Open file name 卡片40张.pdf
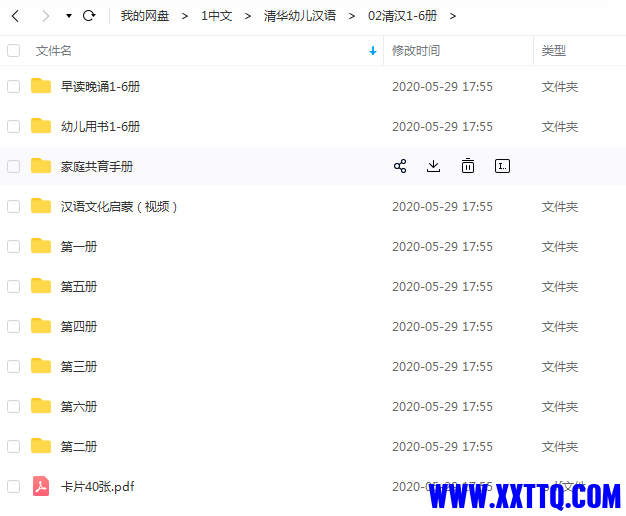 pyautogui.click(x=97, y=486)
